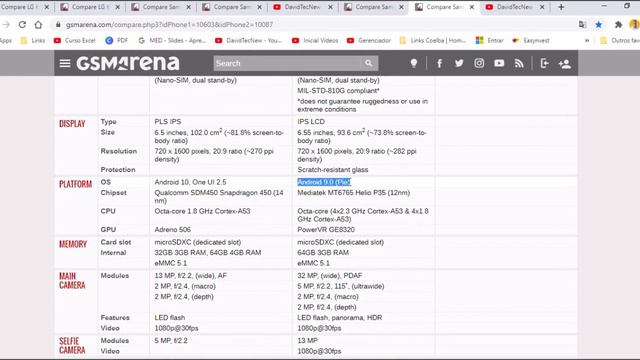Open the translate page icon

pyautogui.click(x=582, y=24)
